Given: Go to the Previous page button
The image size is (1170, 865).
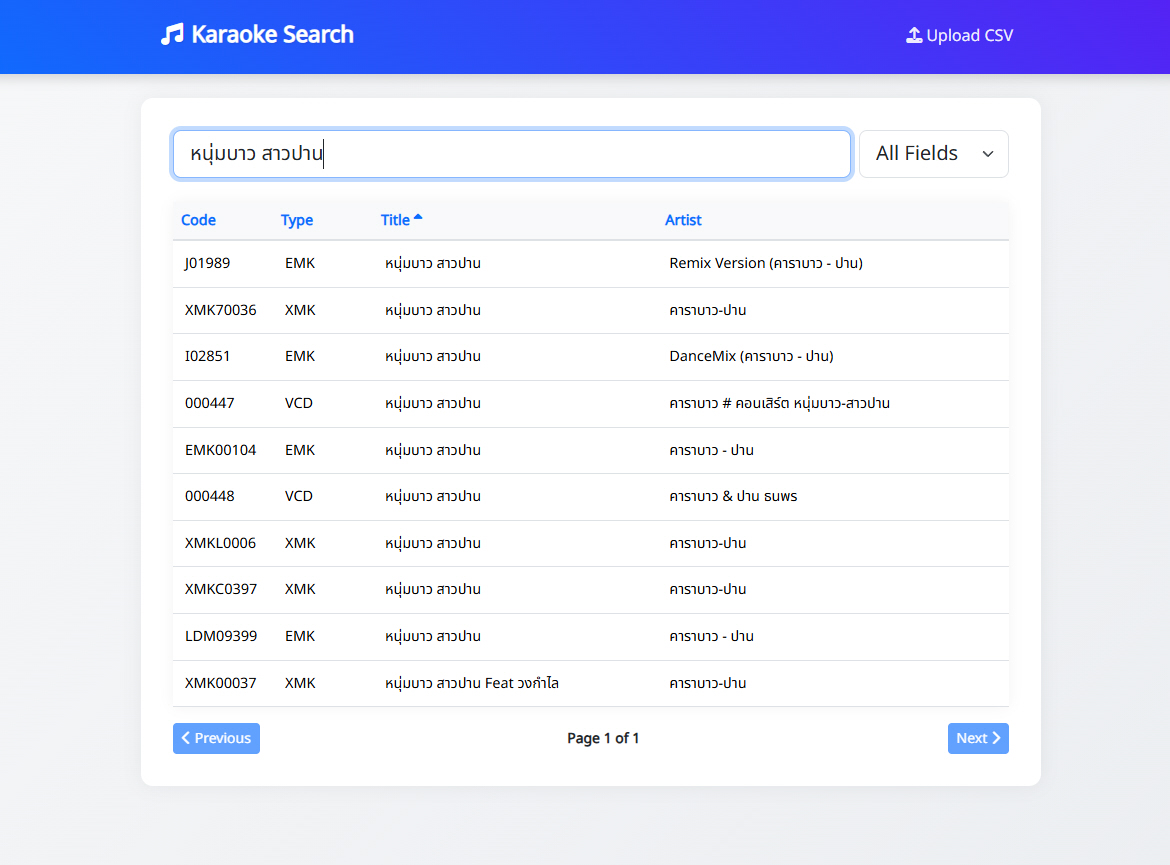Looking at the screenshot, I should pyautogui.click(x=216, y=738).
